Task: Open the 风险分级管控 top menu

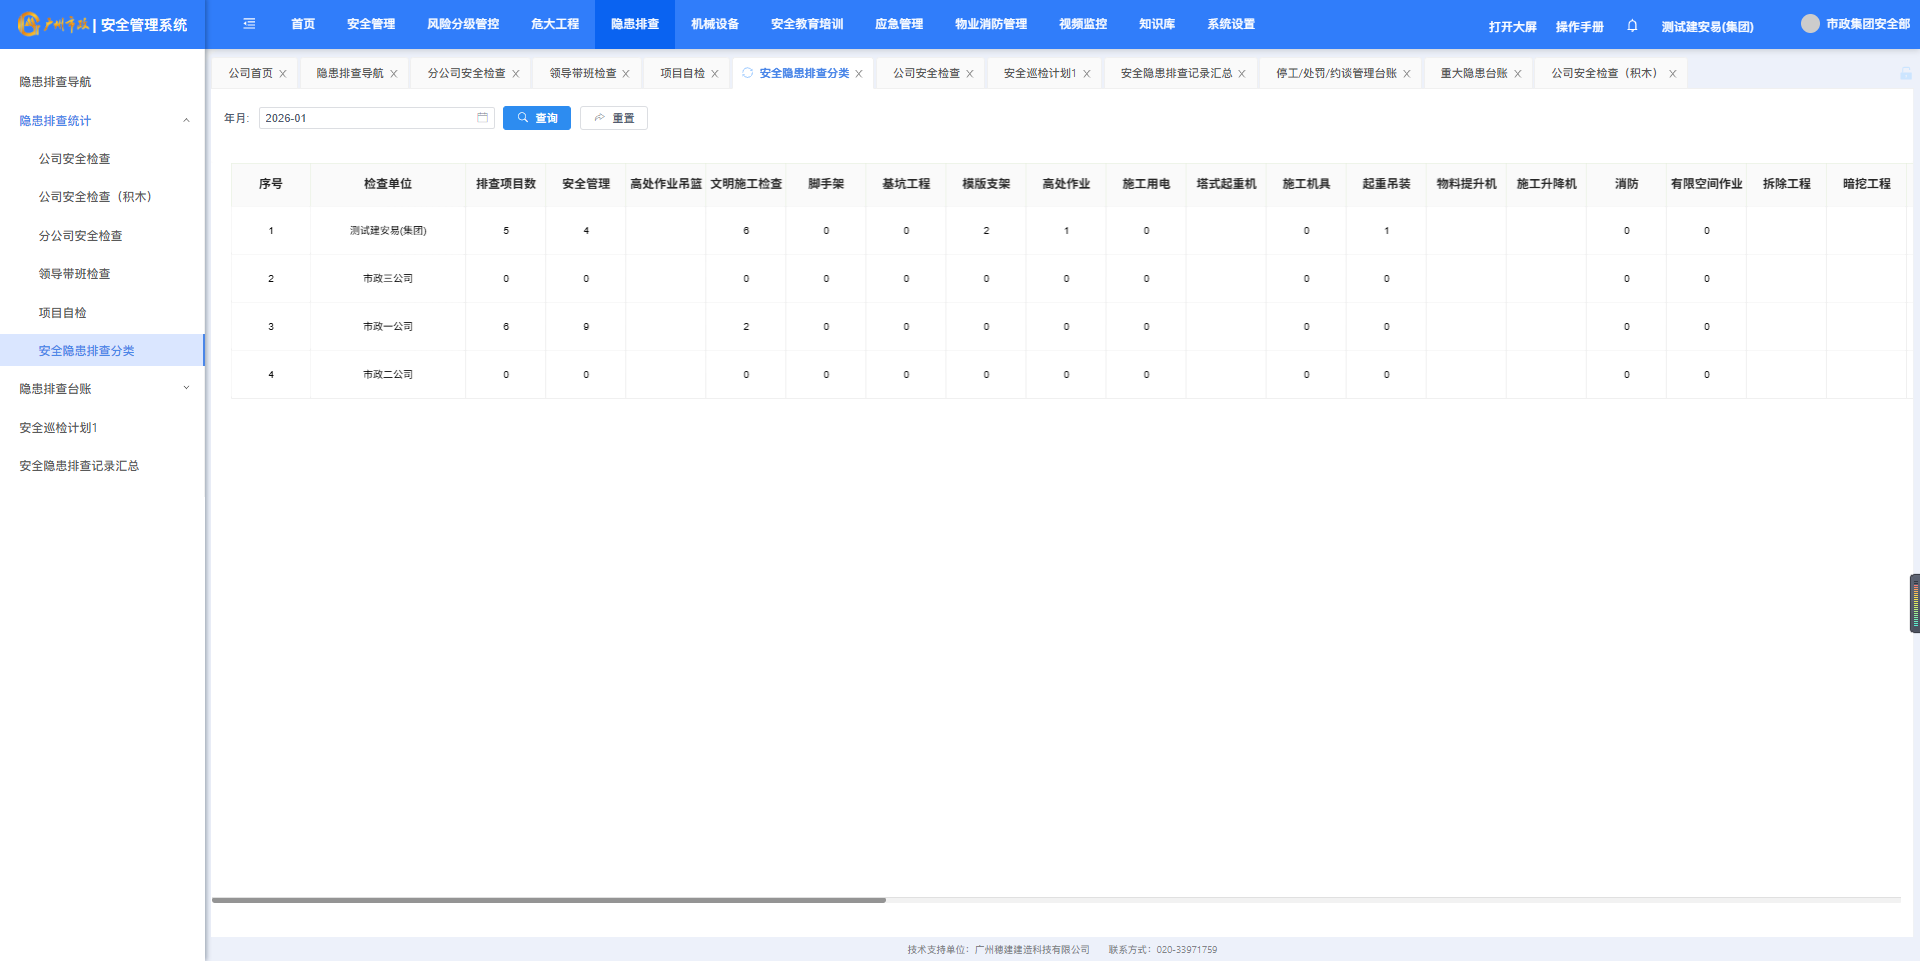Action: (x=462, y=24)
